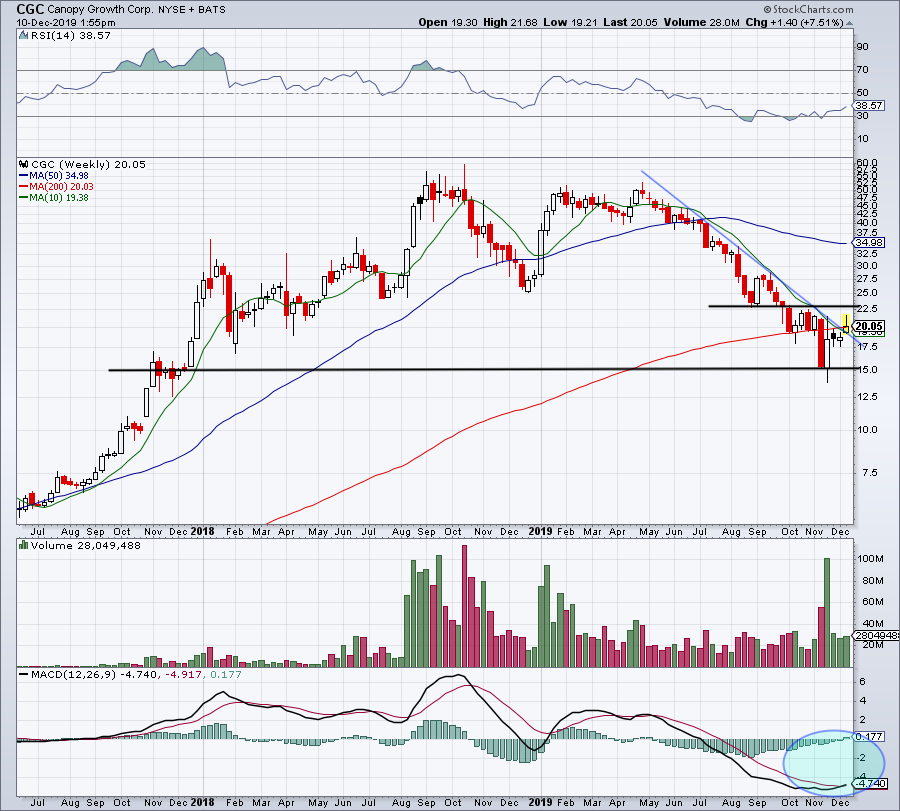Viewport: 900px width, 811px height.
Task: Click the CGC ticker symbol in the header
Action: [30, 9]
